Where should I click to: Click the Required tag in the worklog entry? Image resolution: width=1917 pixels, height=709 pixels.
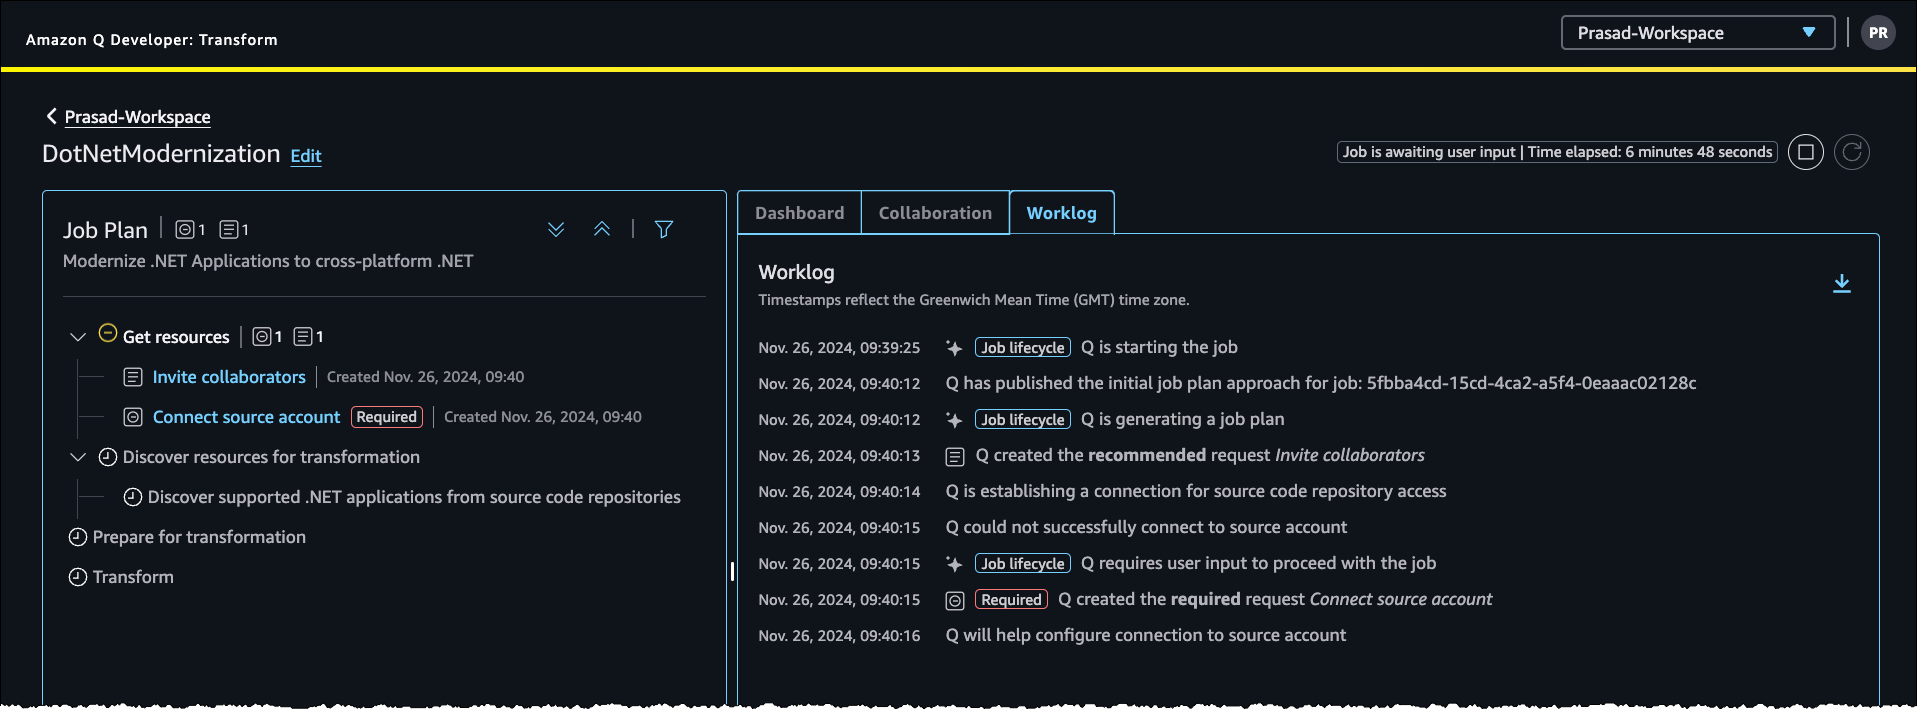[1011, 600]
